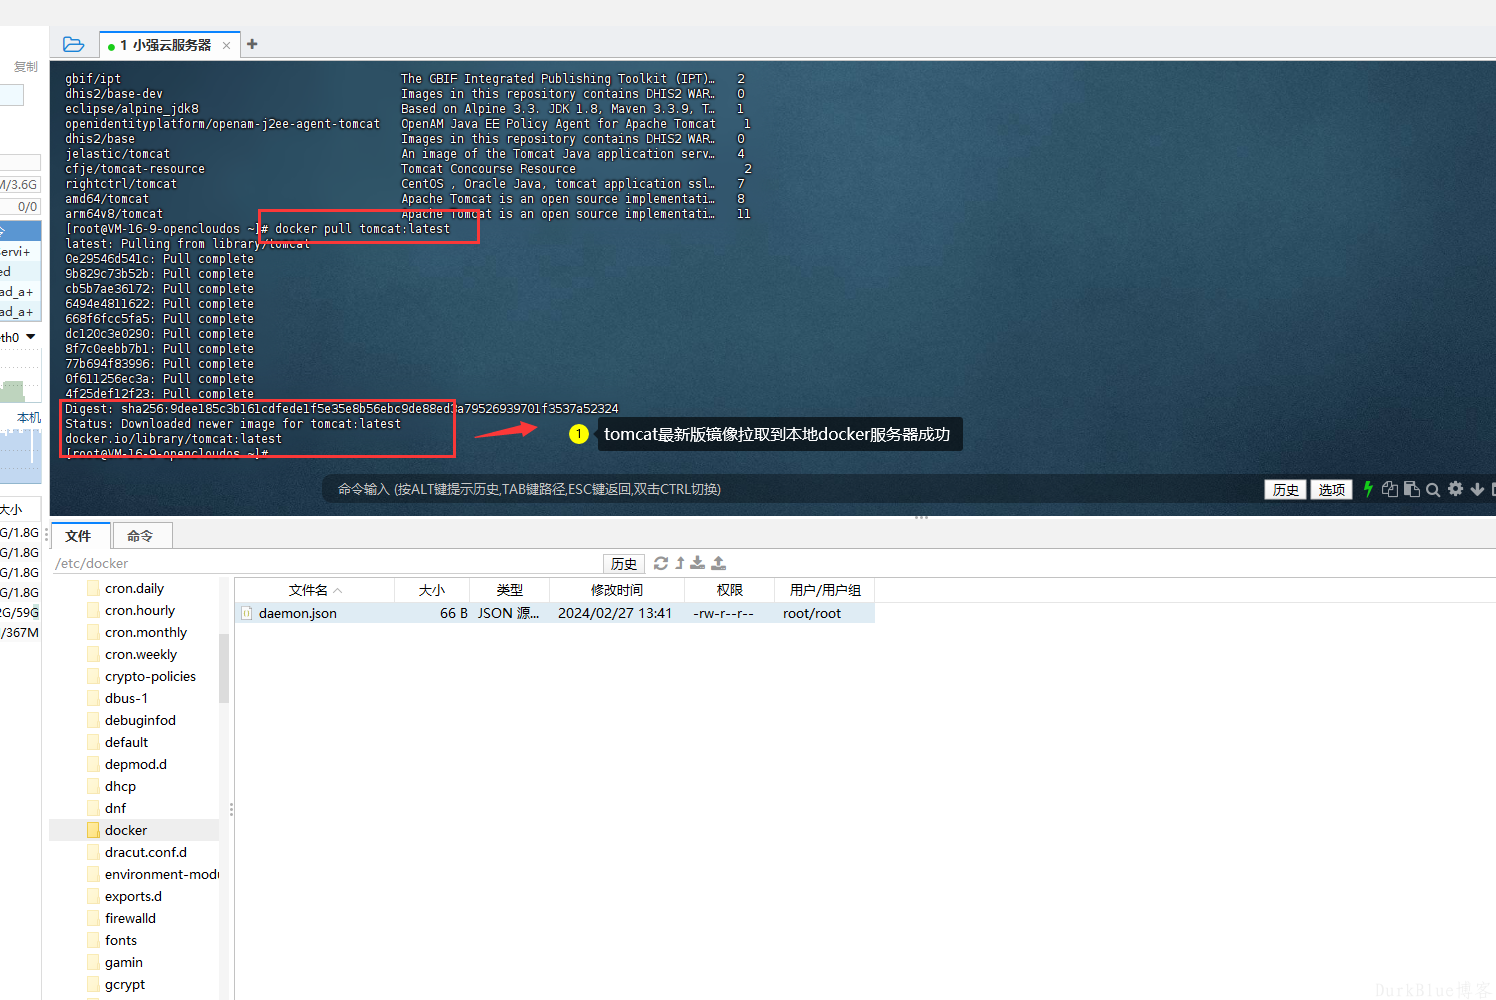Open the dbus-1 folder

pyautogui.click(x=126, y=698)
